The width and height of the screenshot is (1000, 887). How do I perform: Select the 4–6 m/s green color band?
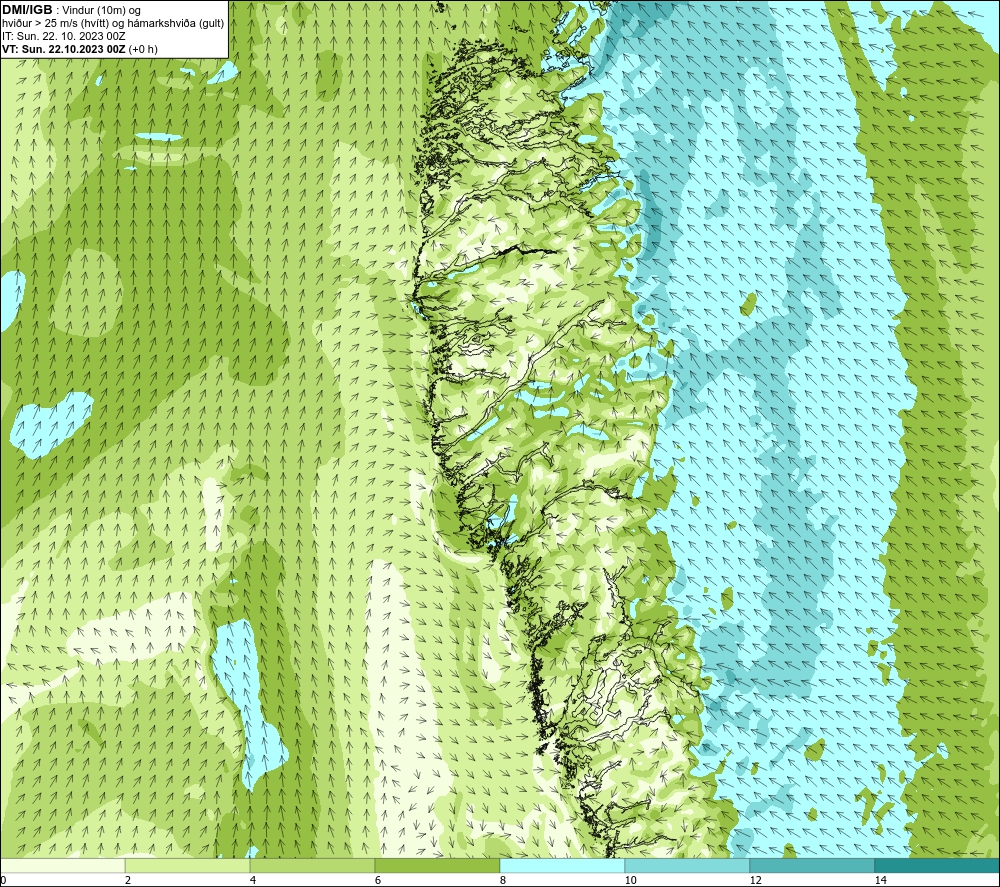point(312,865)
